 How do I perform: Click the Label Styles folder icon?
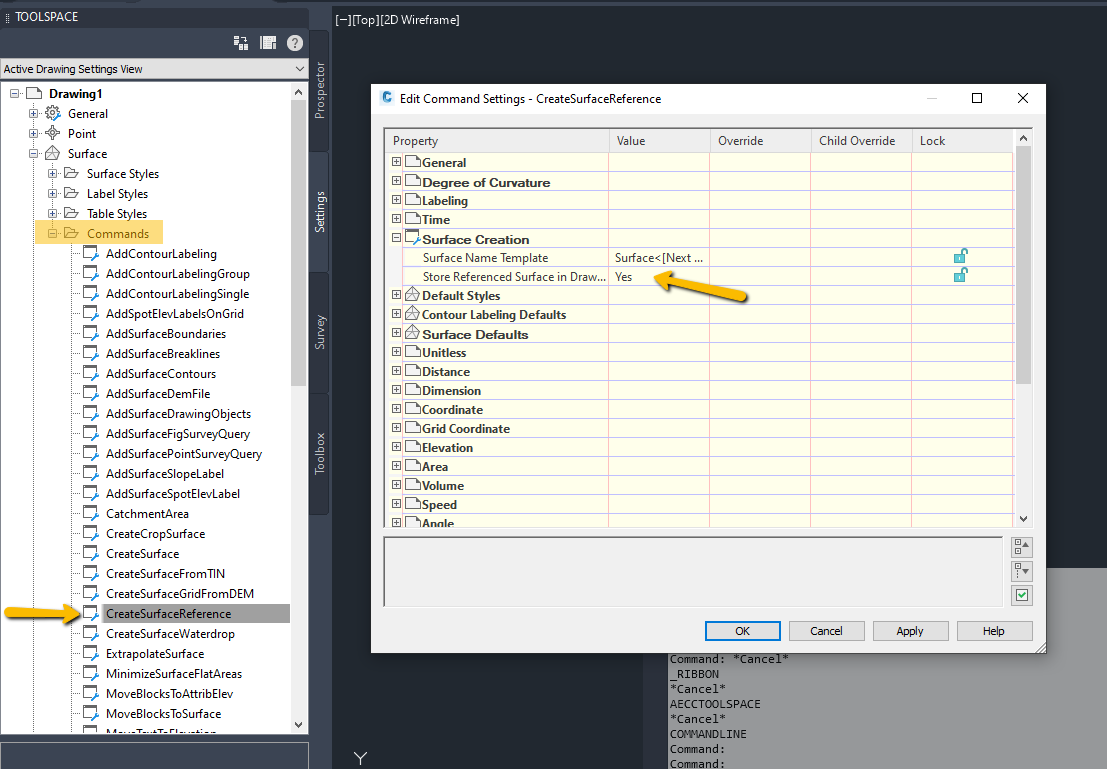71,193
